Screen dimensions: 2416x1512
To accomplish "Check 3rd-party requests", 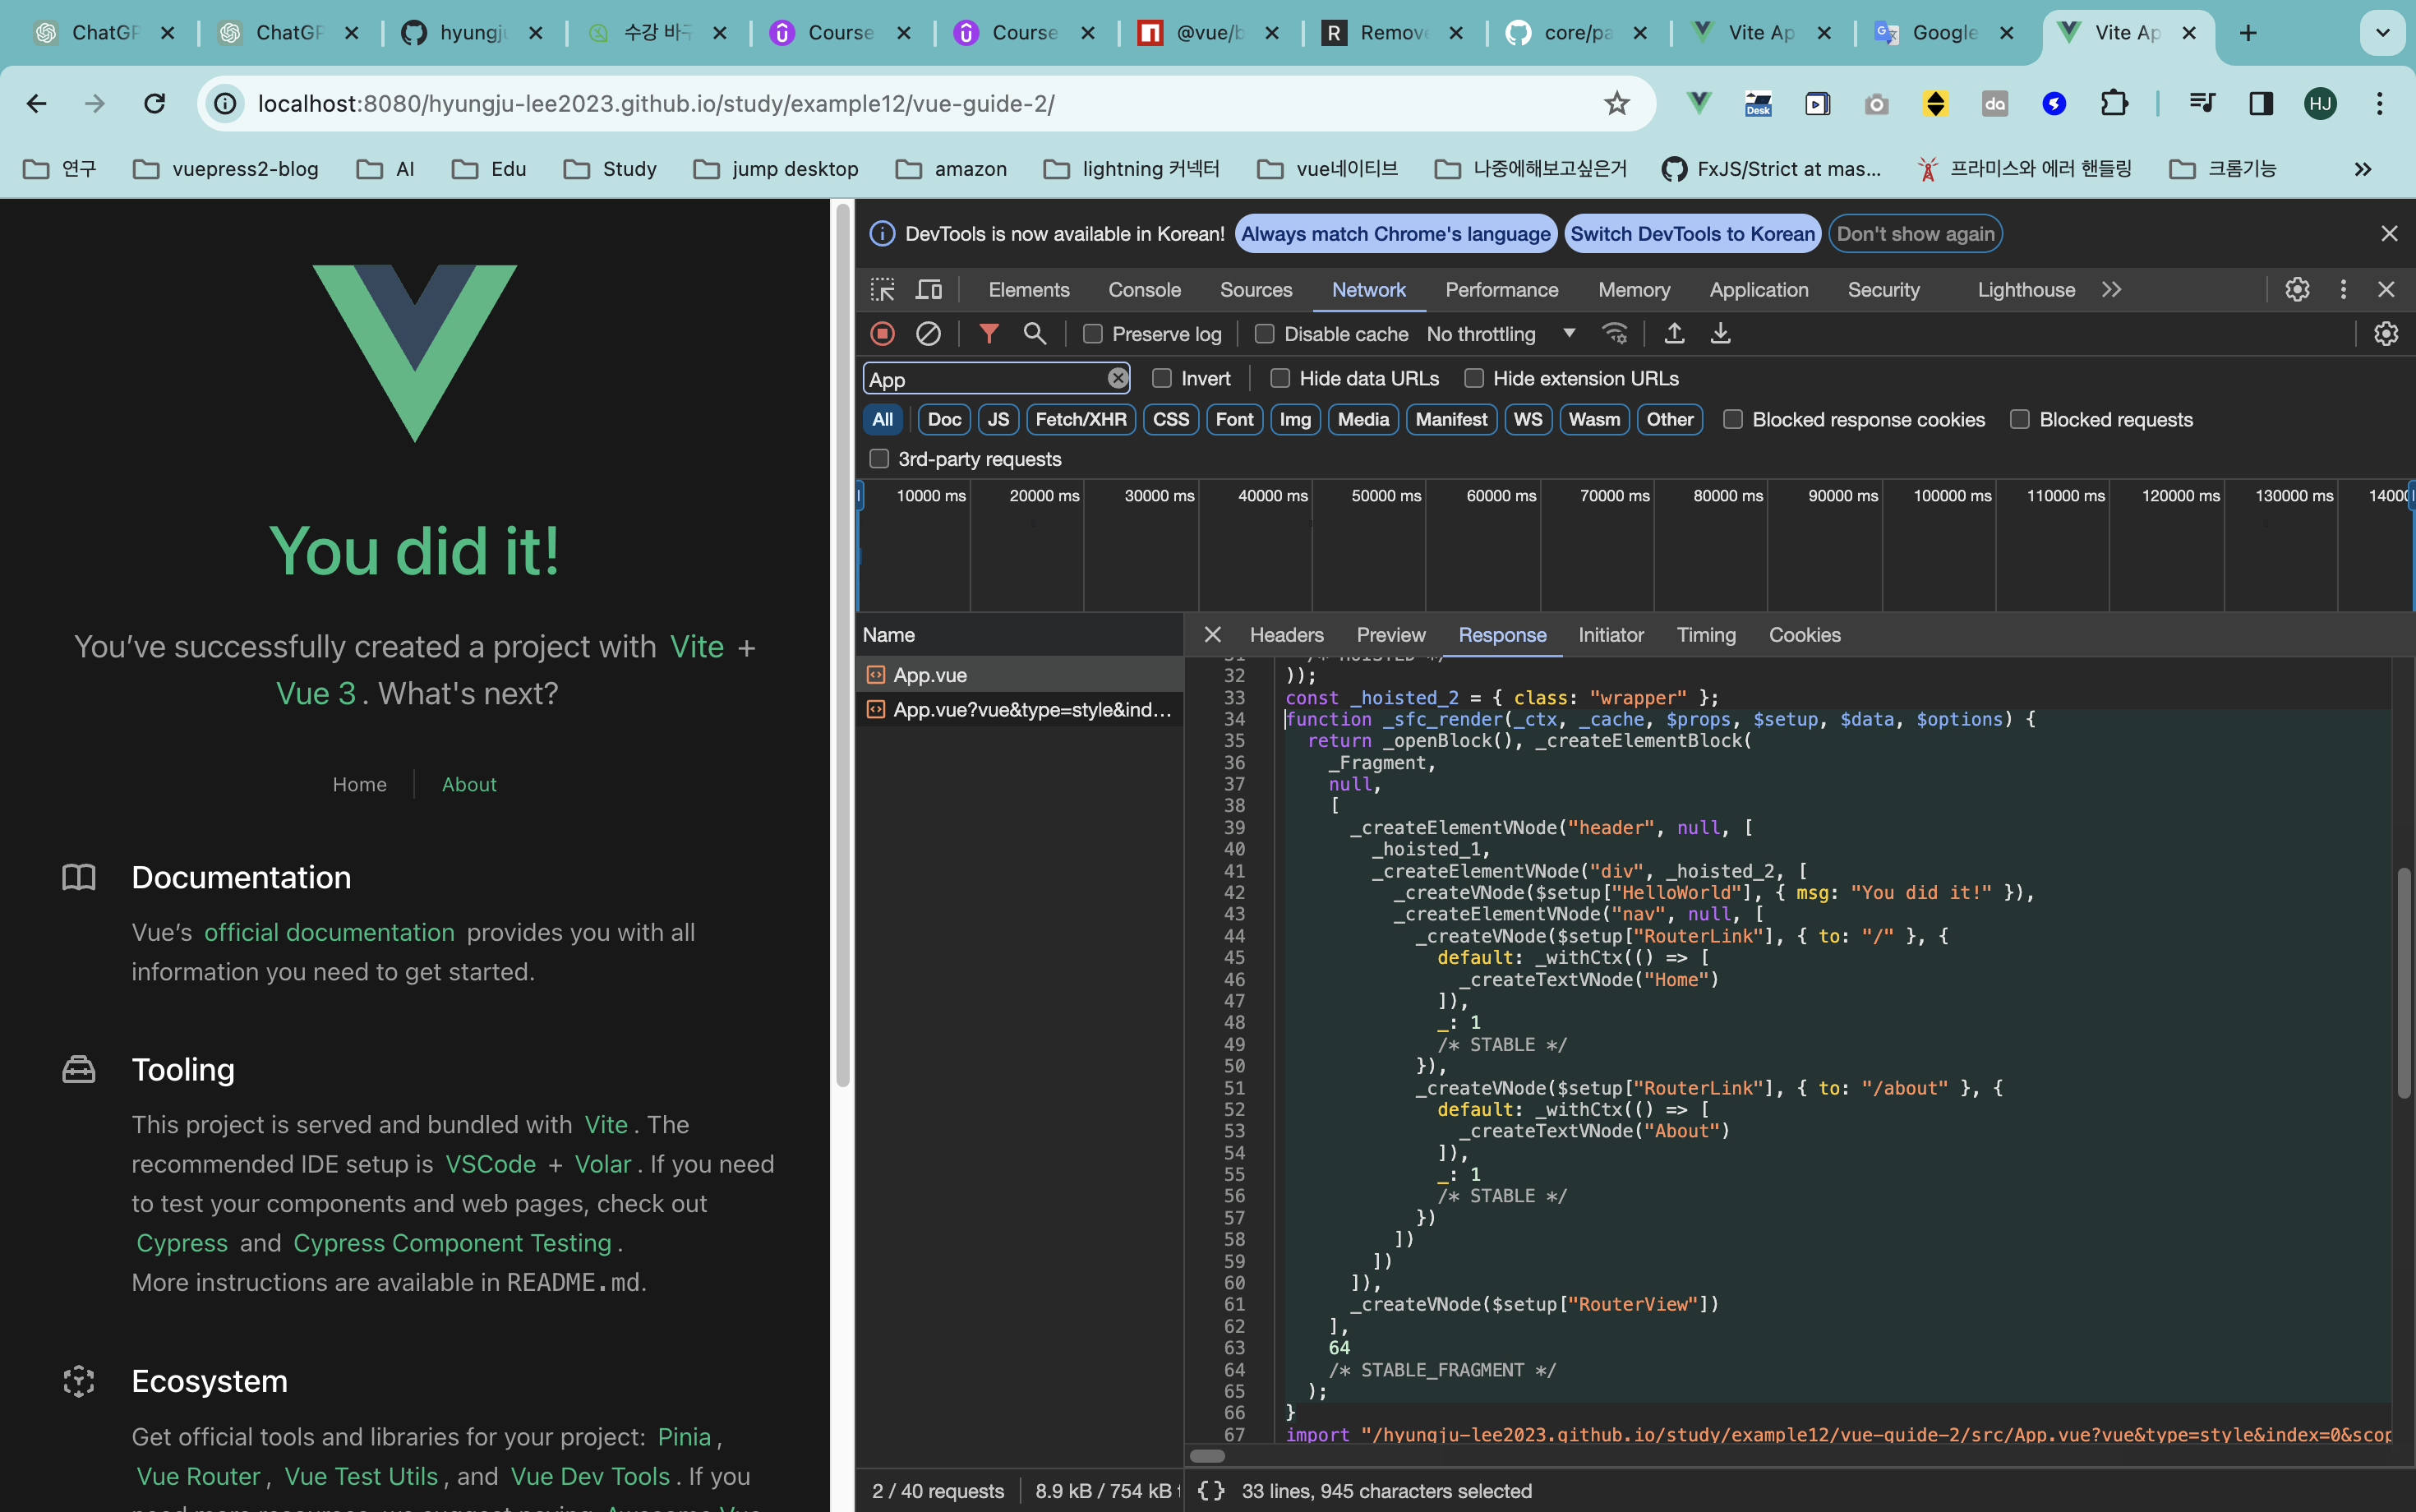I will coord(879,459).
